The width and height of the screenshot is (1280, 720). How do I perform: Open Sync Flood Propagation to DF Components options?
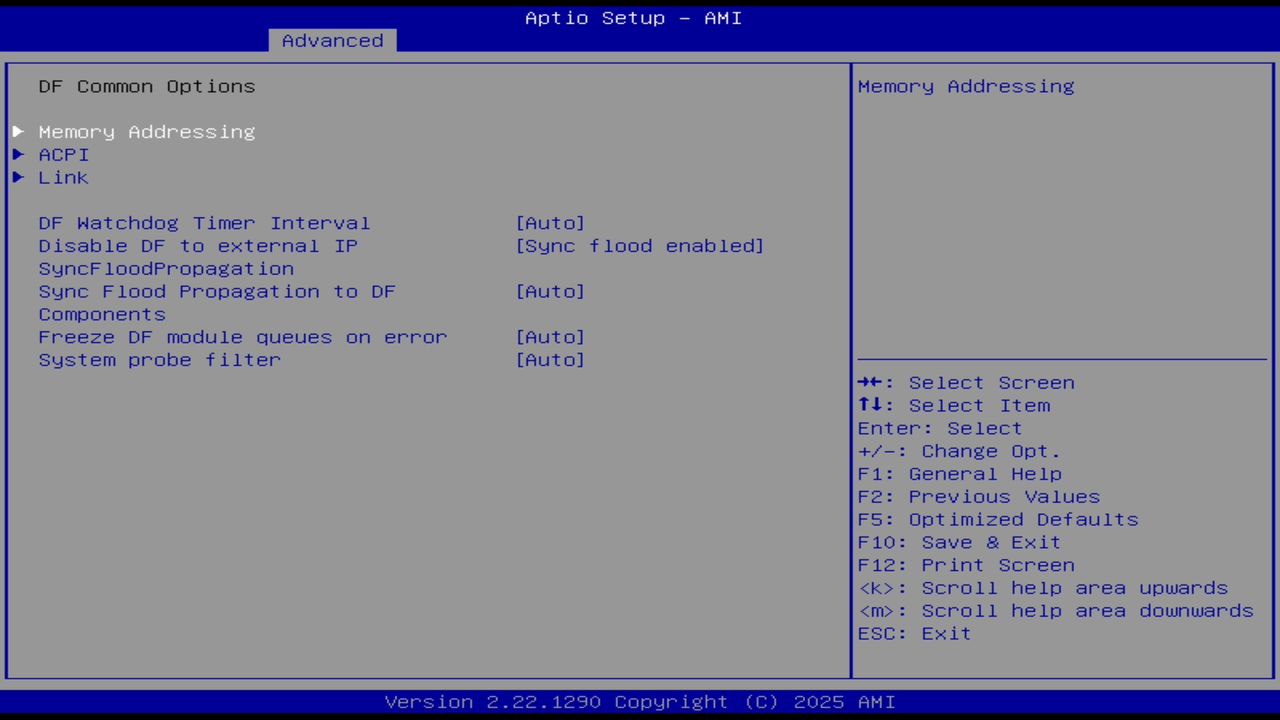click(550, 291)
